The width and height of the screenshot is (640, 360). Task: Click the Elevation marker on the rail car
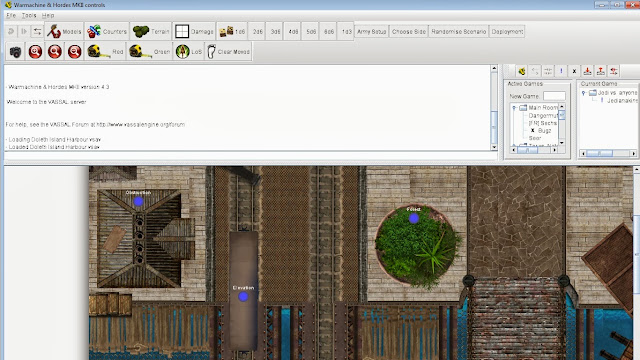(x=243, y=297)
